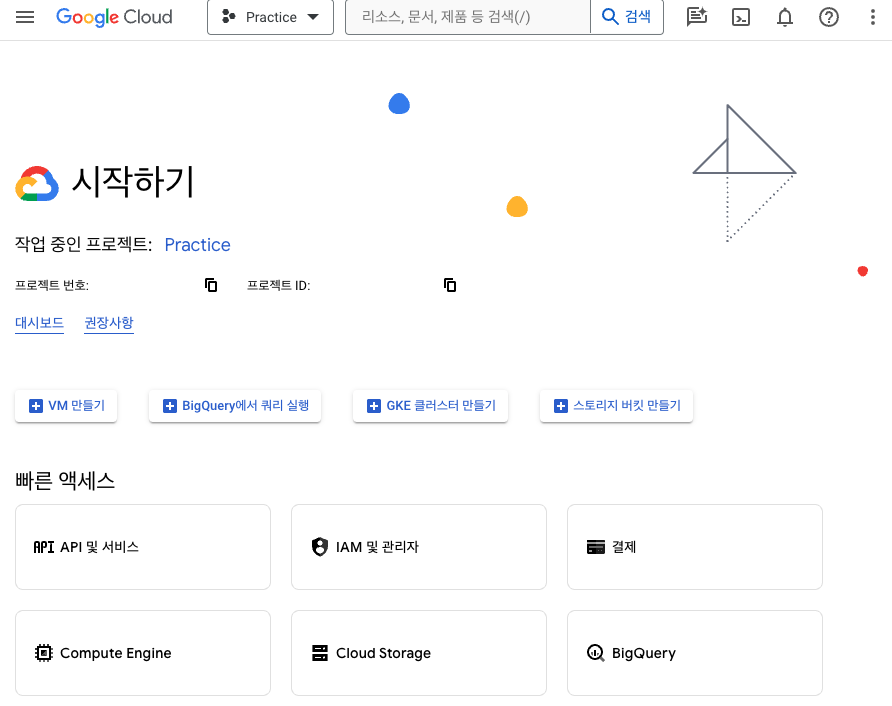
Task: Open the 결제 billing card
Action: click(x=695, y=547)
